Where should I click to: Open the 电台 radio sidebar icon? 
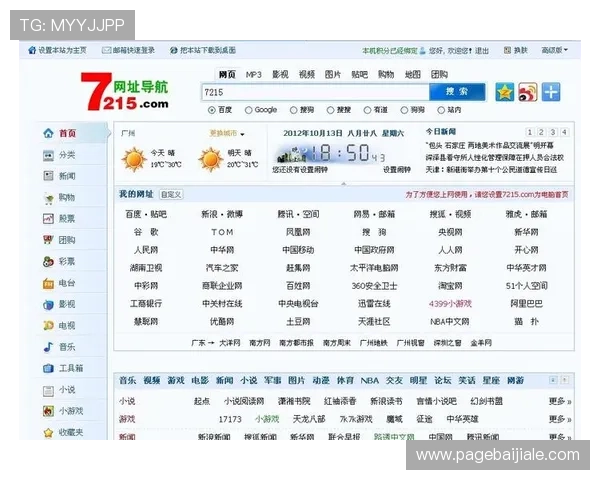coord(48,283)
